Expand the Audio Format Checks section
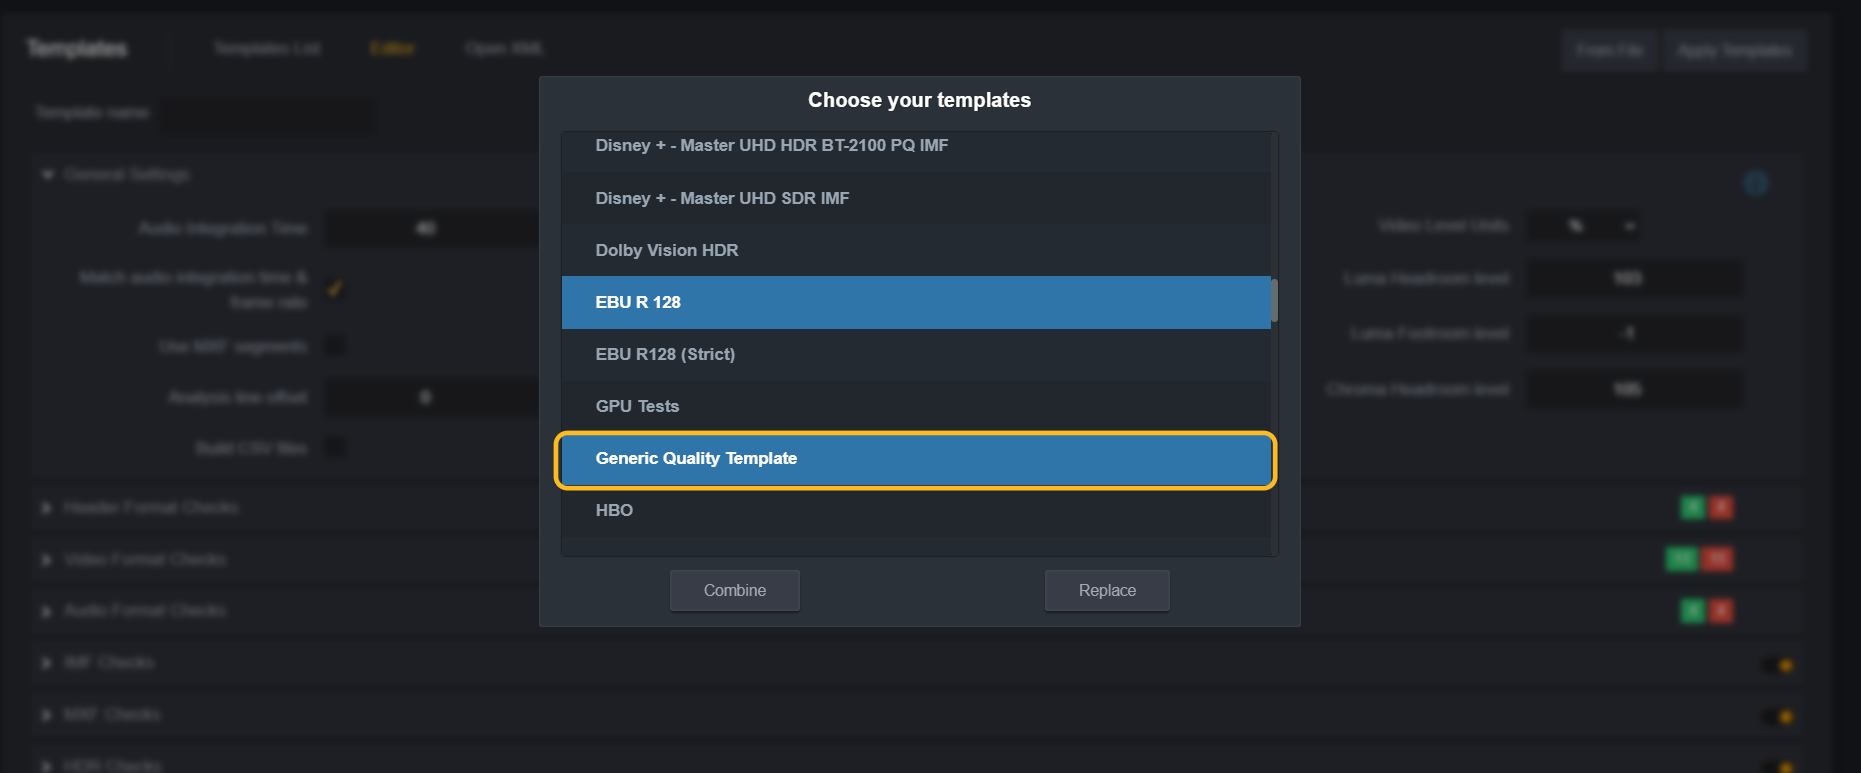1861x773 pixels. pos(46,611)
